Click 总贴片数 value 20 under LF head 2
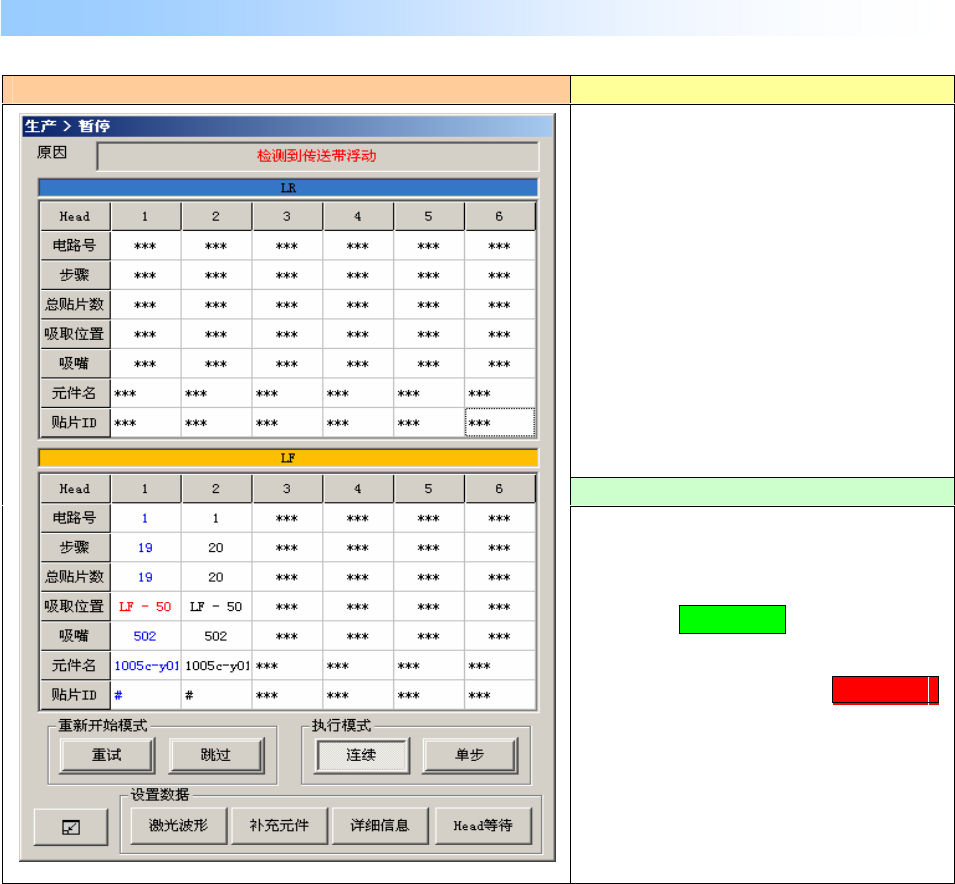This screenshot has height=884, width=955. [x=216, y=577]
